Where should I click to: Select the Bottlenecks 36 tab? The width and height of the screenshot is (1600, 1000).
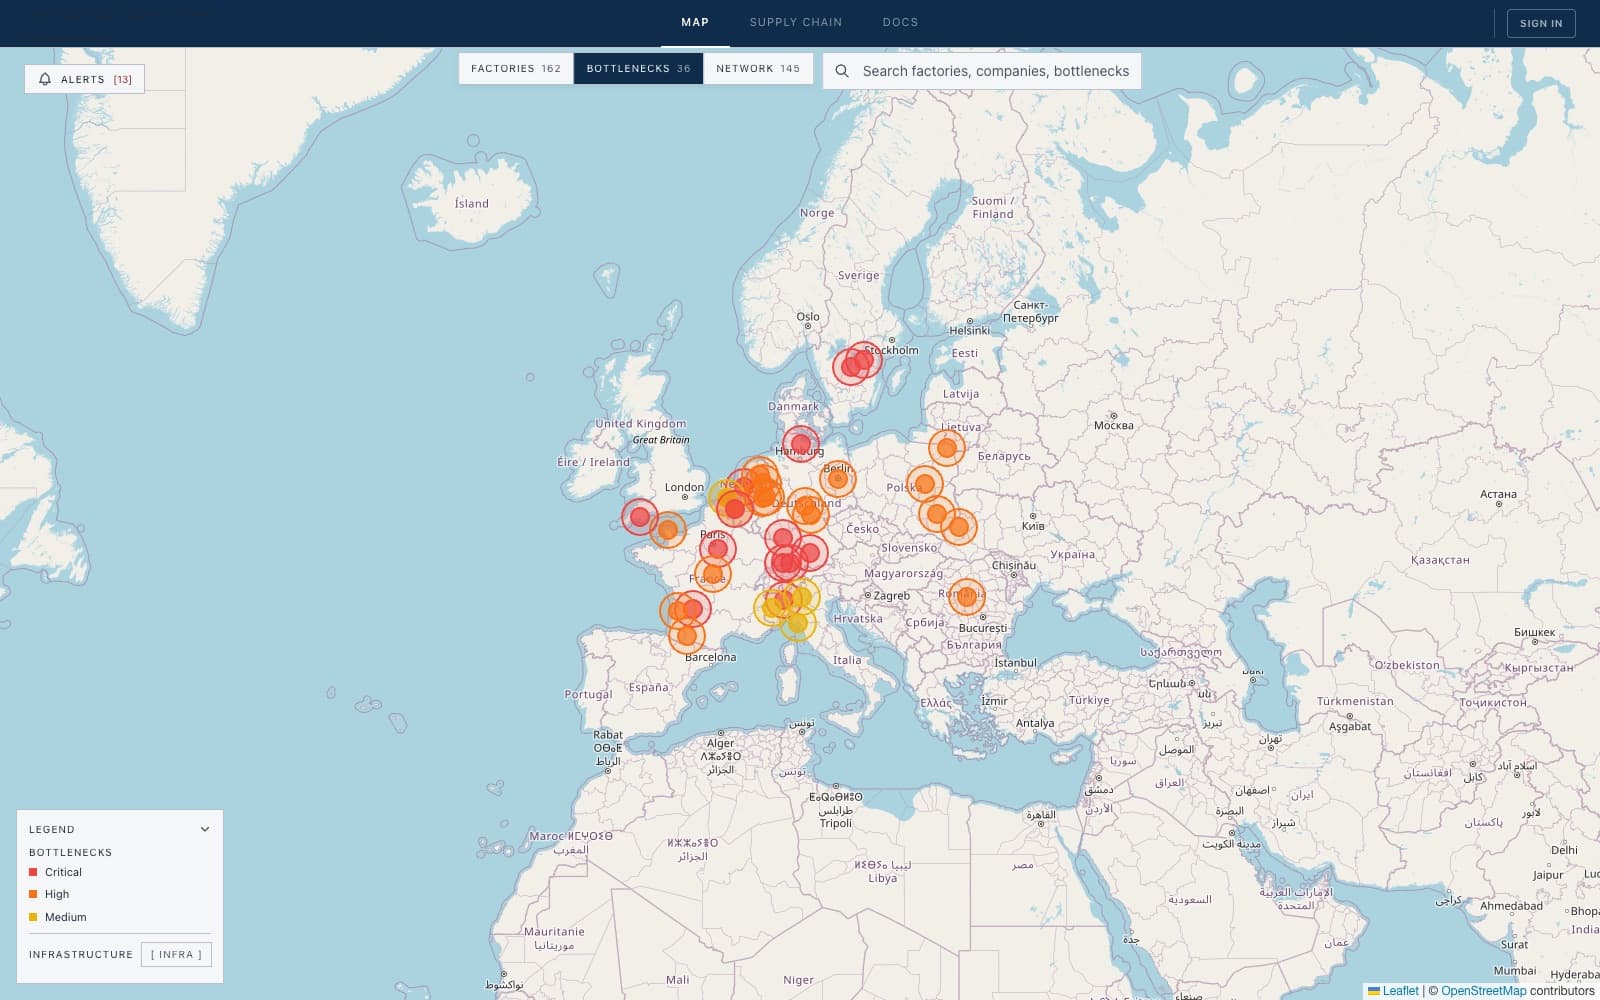pyautogui.click(x=638, y=68)
